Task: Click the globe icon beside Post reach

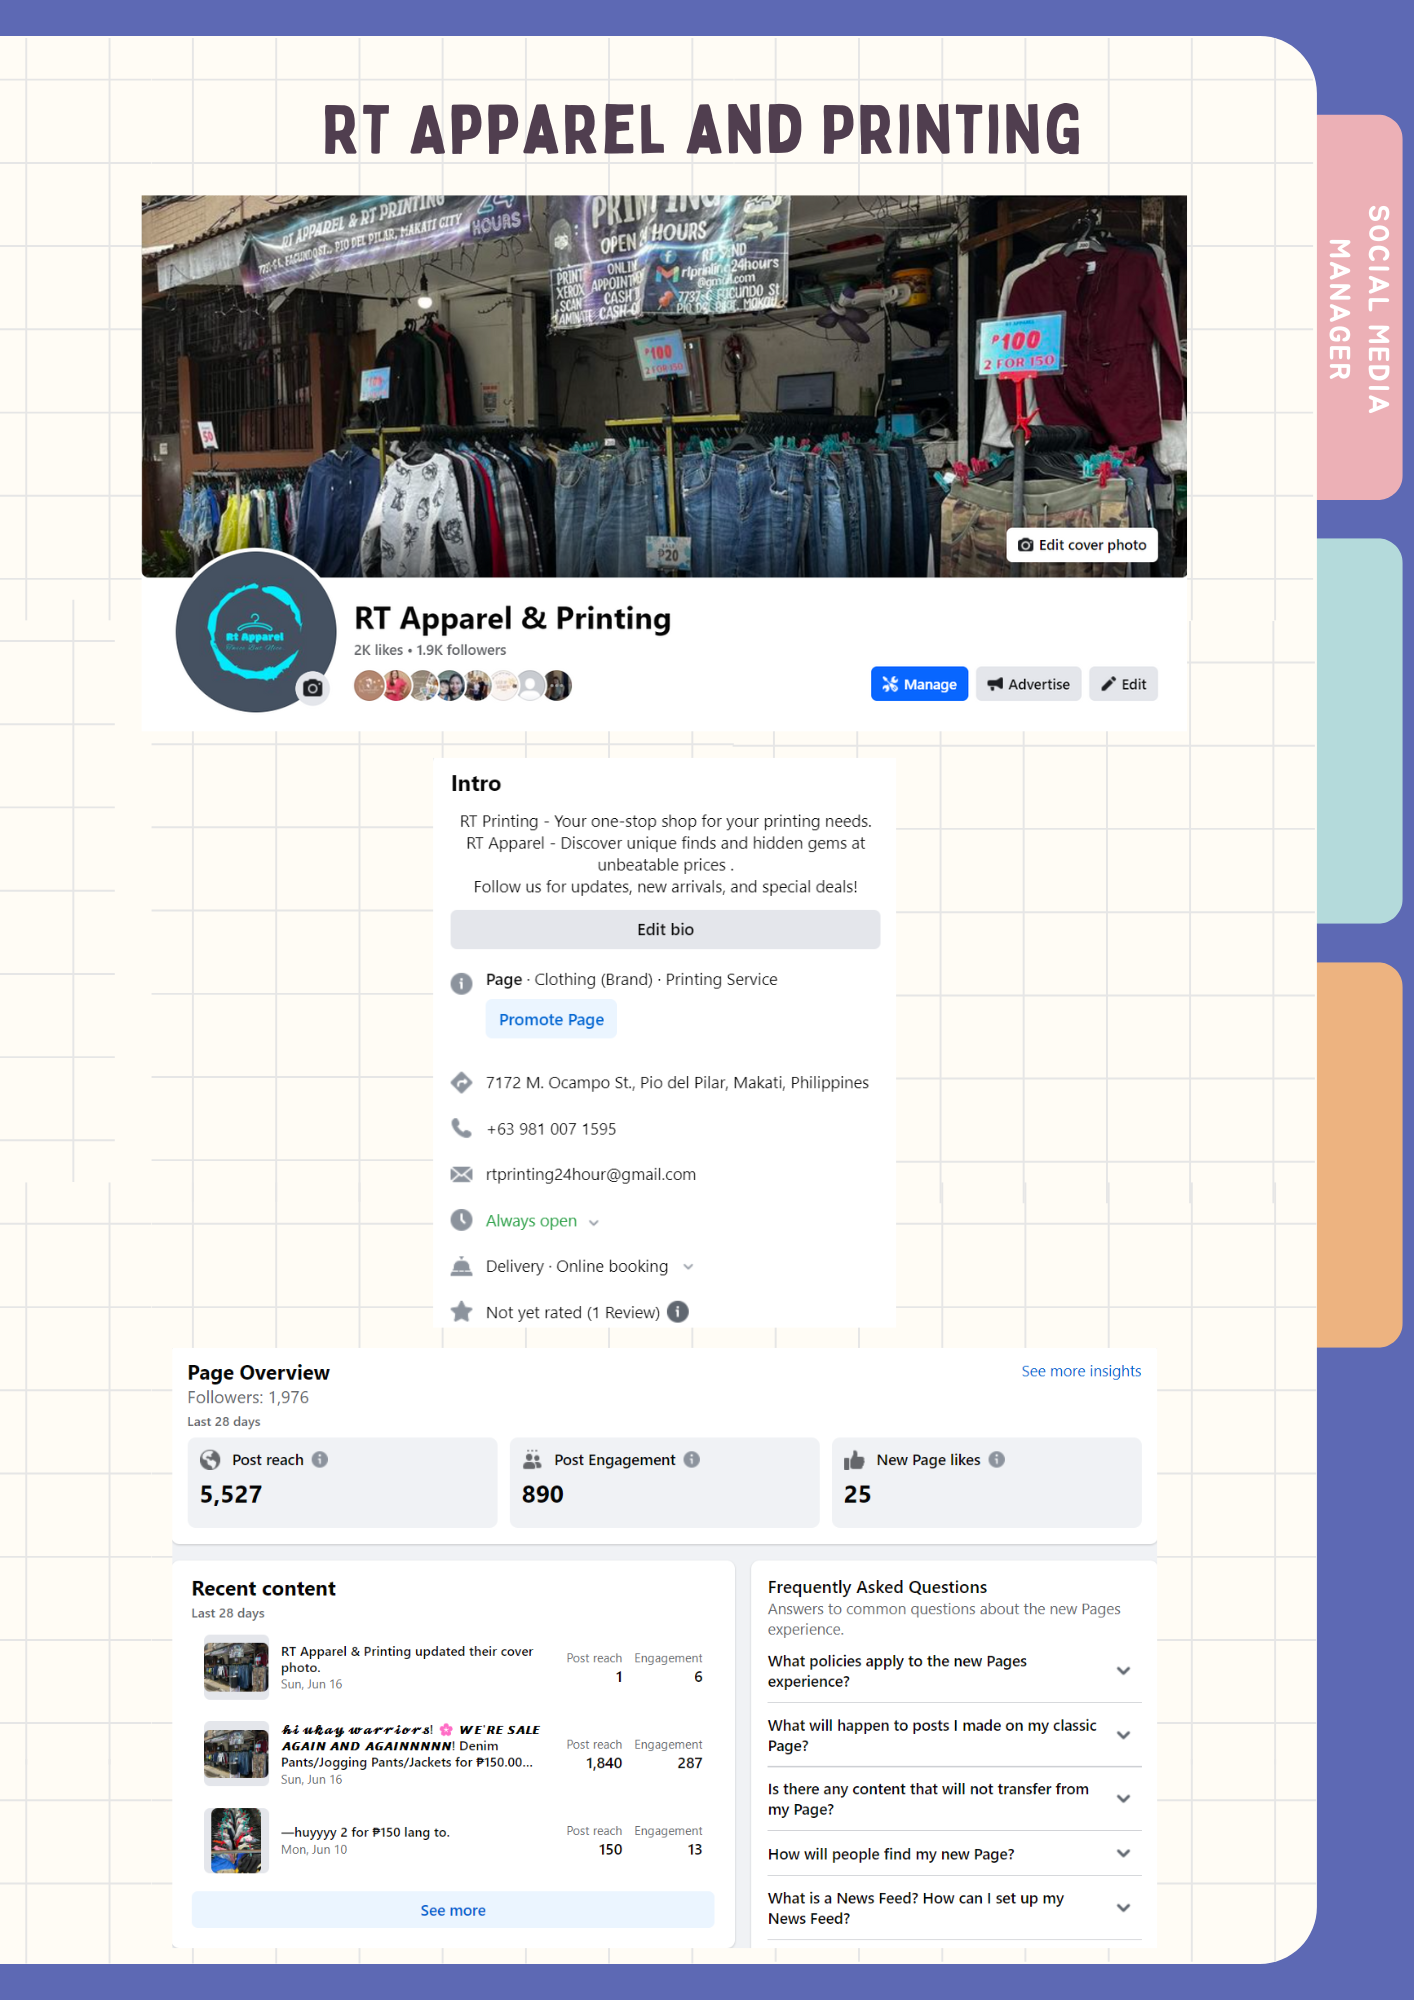Action: pyautogui.click(x=210, y=1460)
